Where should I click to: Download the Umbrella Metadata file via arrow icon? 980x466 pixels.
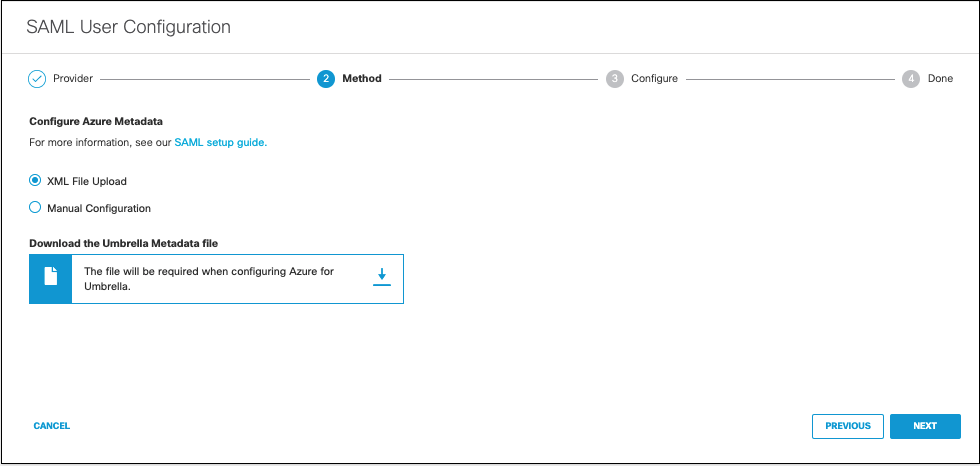click(381, 278)
